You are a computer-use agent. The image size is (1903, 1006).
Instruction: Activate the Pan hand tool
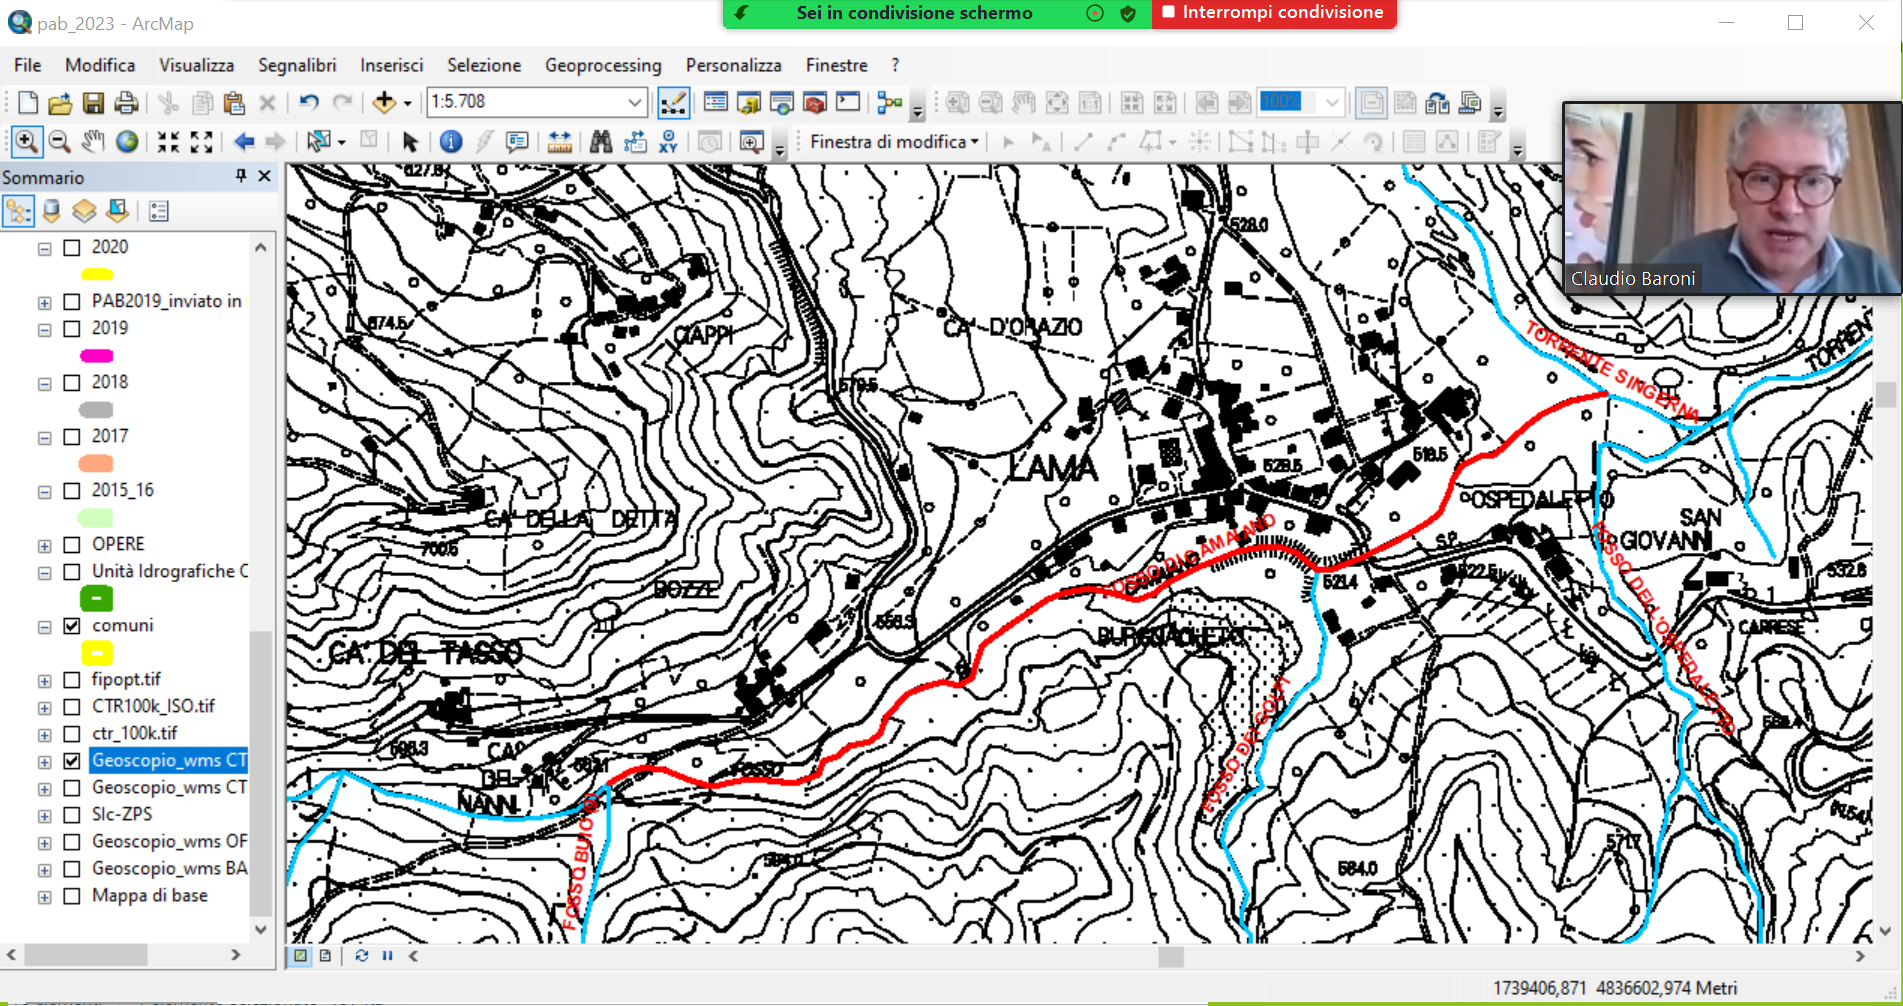tap(93, 142)
